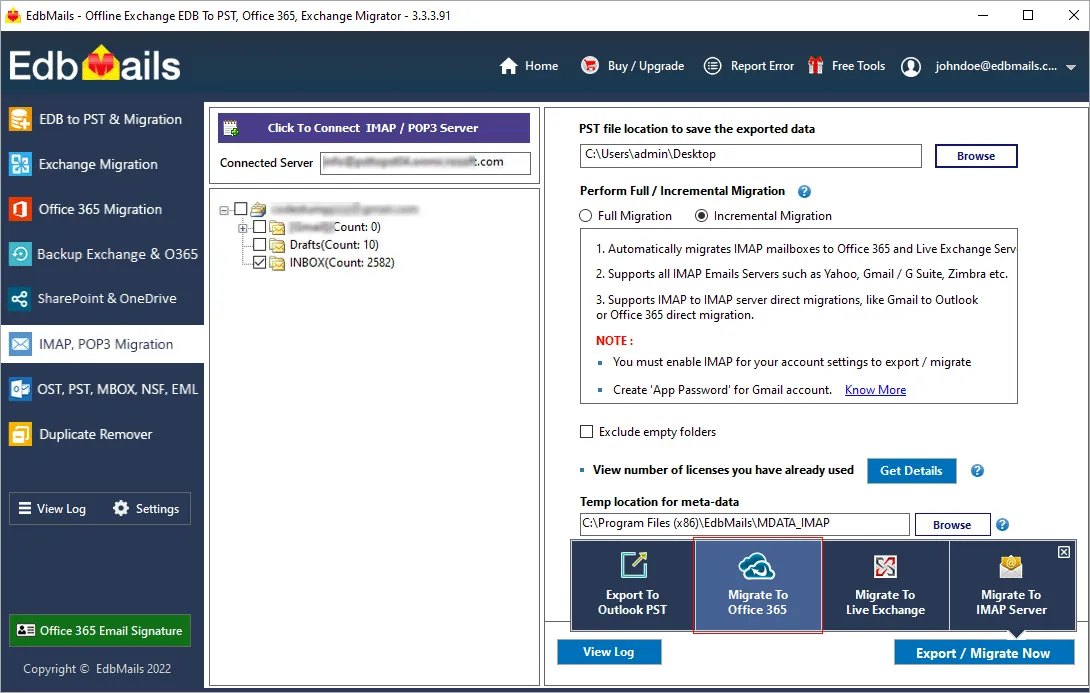
Task: Check Exclude empty folders
Action: coord(587,431)
